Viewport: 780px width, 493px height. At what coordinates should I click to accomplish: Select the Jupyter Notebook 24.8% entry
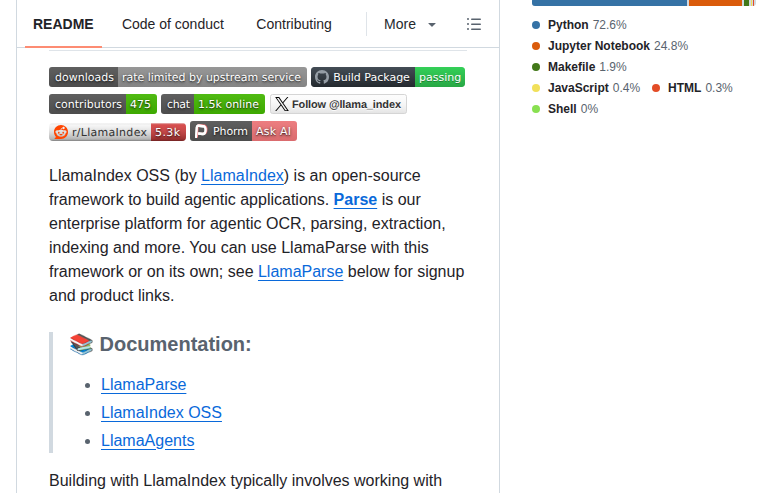pyautogui.click(x=610, y=46)
